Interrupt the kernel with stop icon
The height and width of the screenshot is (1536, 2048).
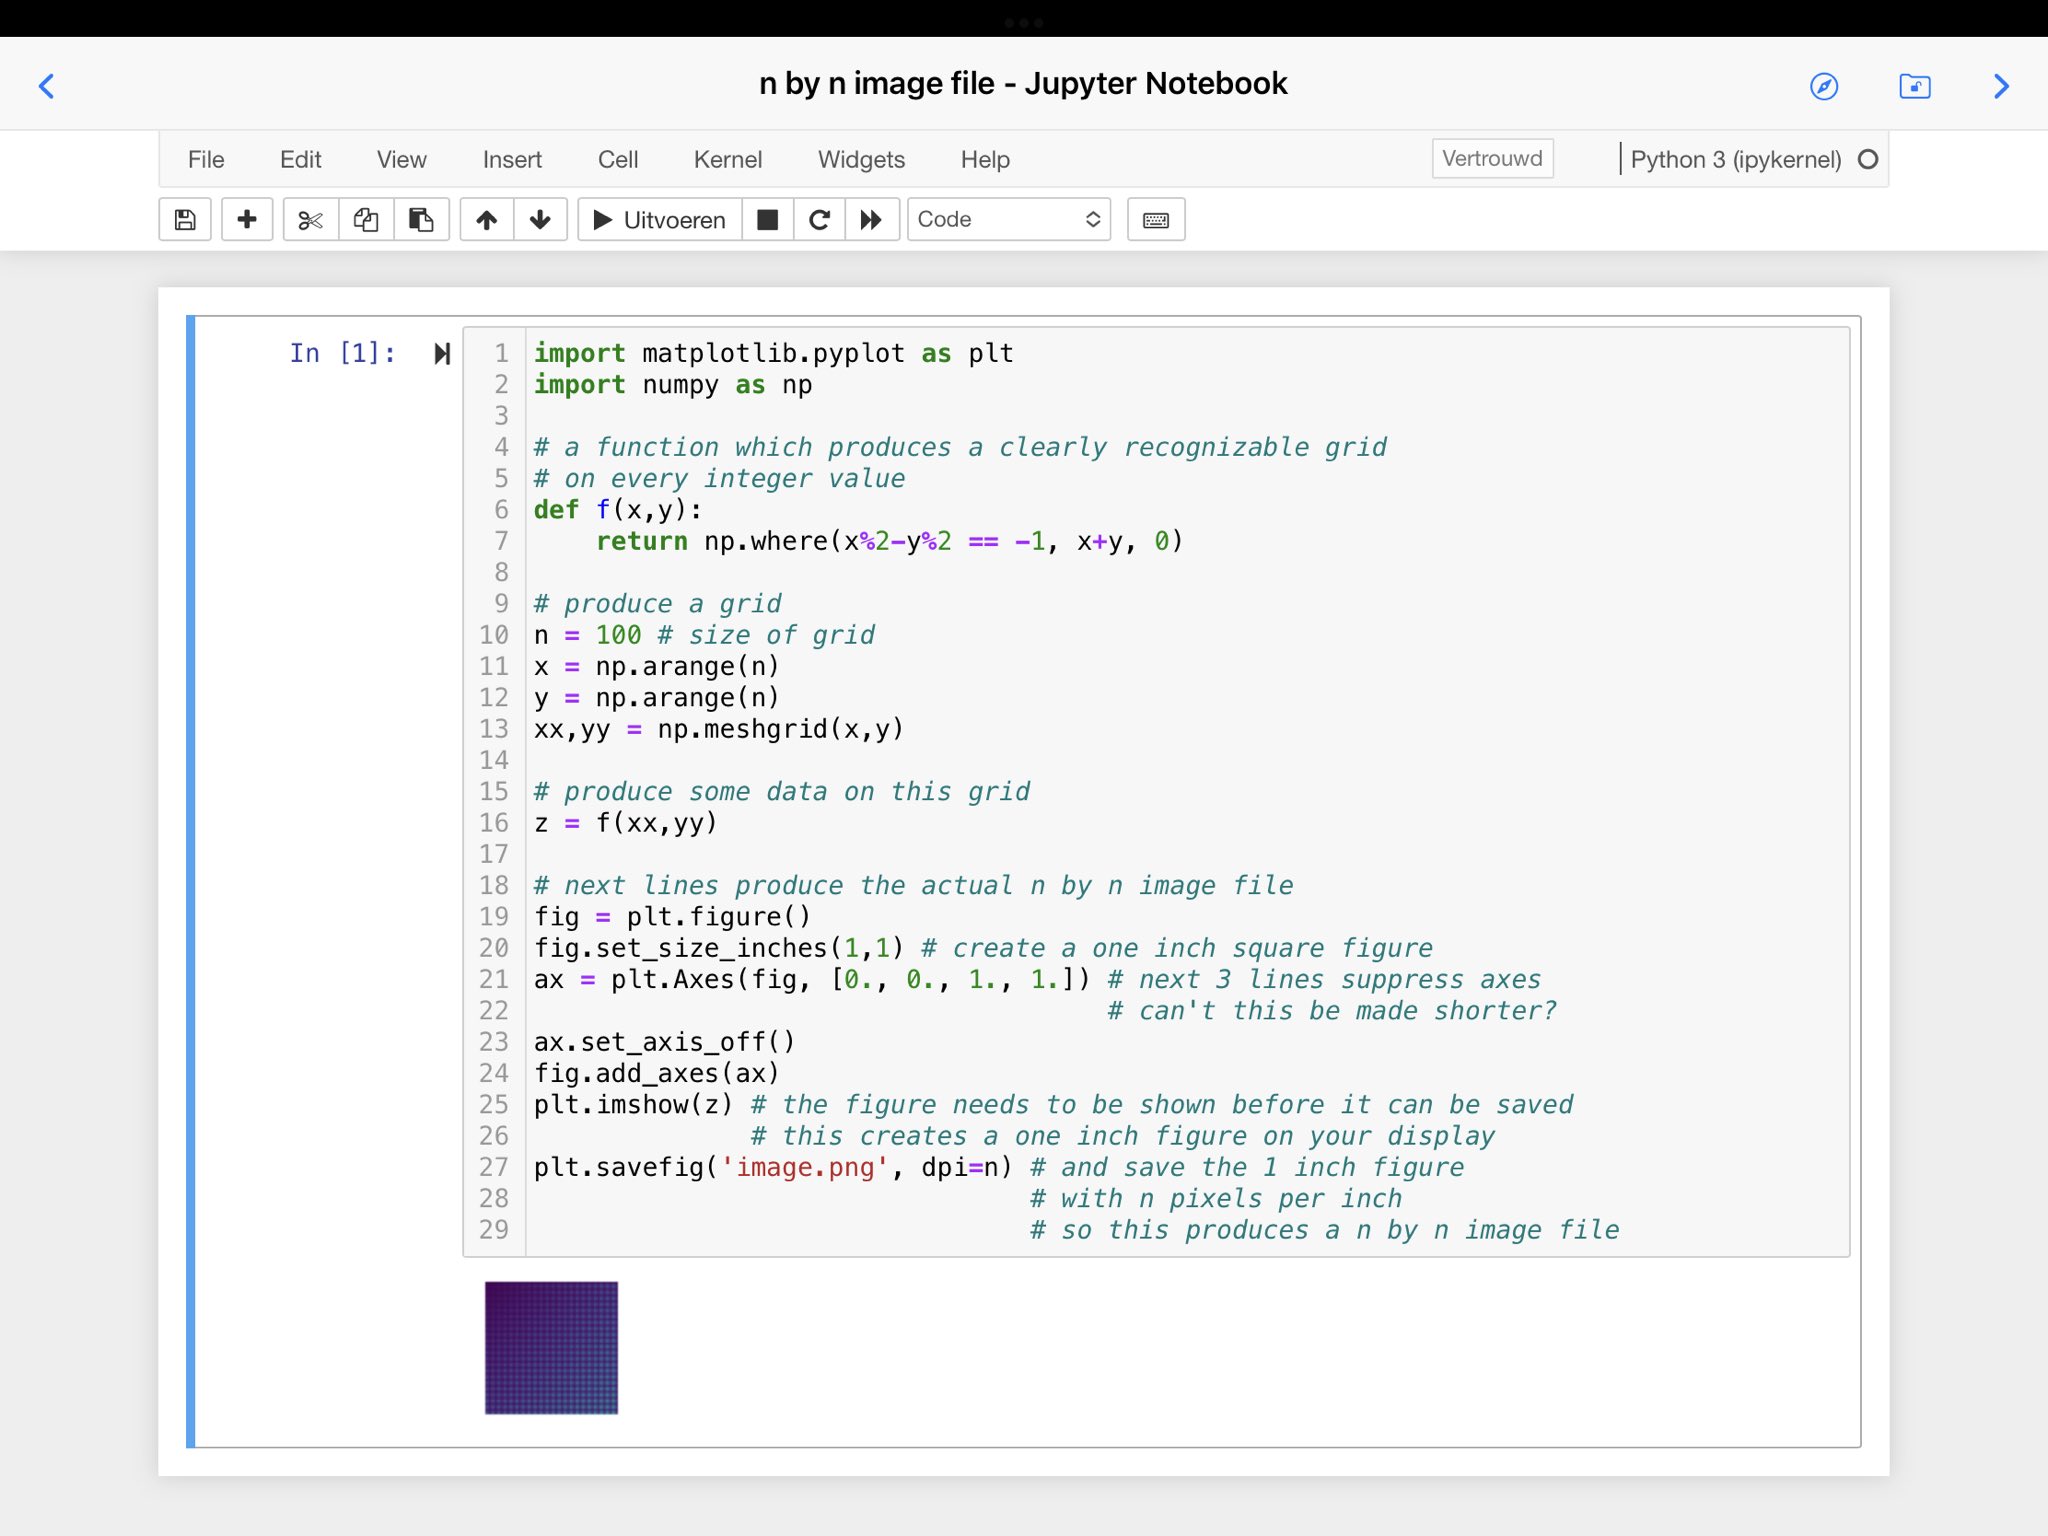coord(768,220)
